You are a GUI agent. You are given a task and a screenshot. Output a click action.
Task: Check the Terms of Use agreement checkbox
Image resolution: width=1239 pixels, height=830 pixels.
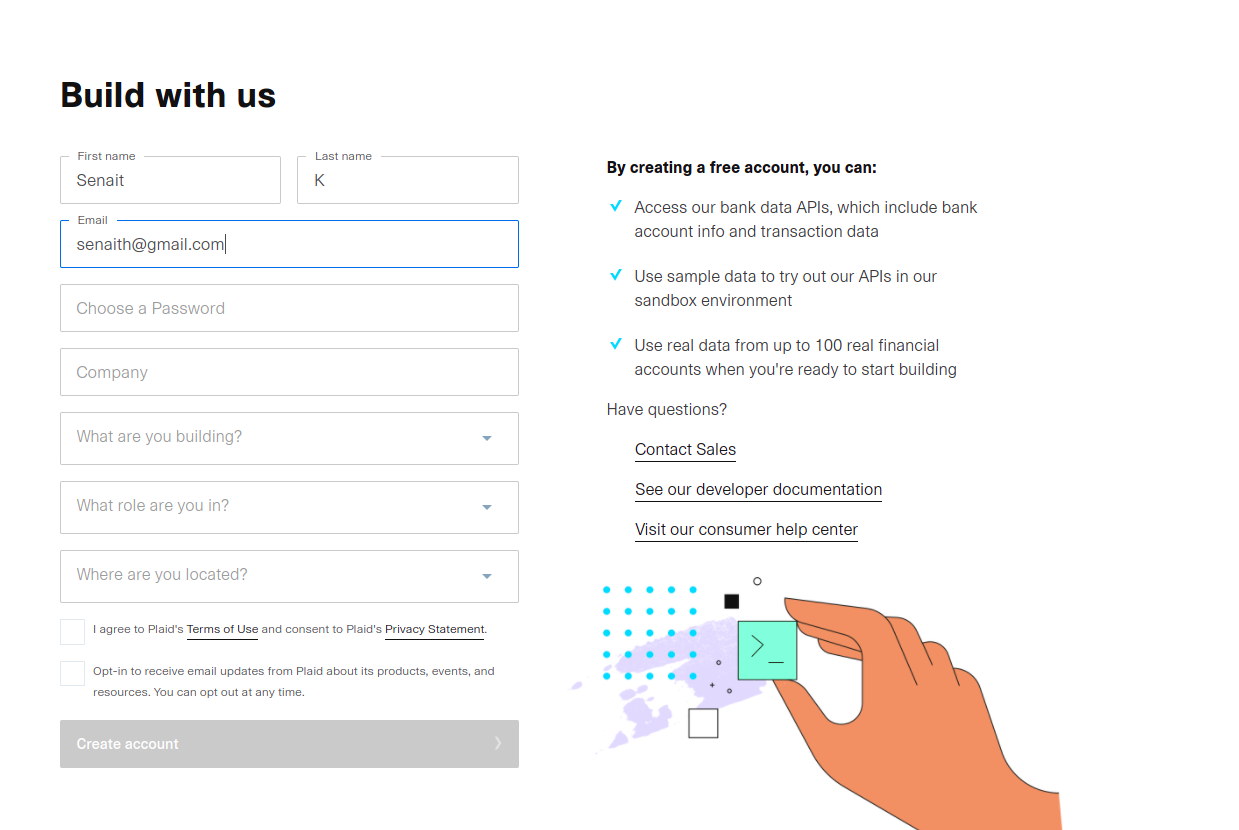click(71, 631)
